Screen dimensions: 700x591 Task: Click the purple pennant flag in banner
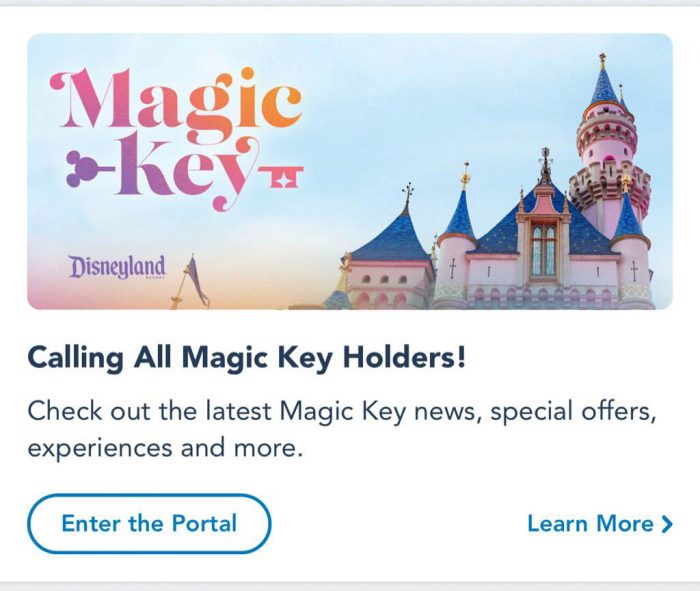(x=196, y=279)
